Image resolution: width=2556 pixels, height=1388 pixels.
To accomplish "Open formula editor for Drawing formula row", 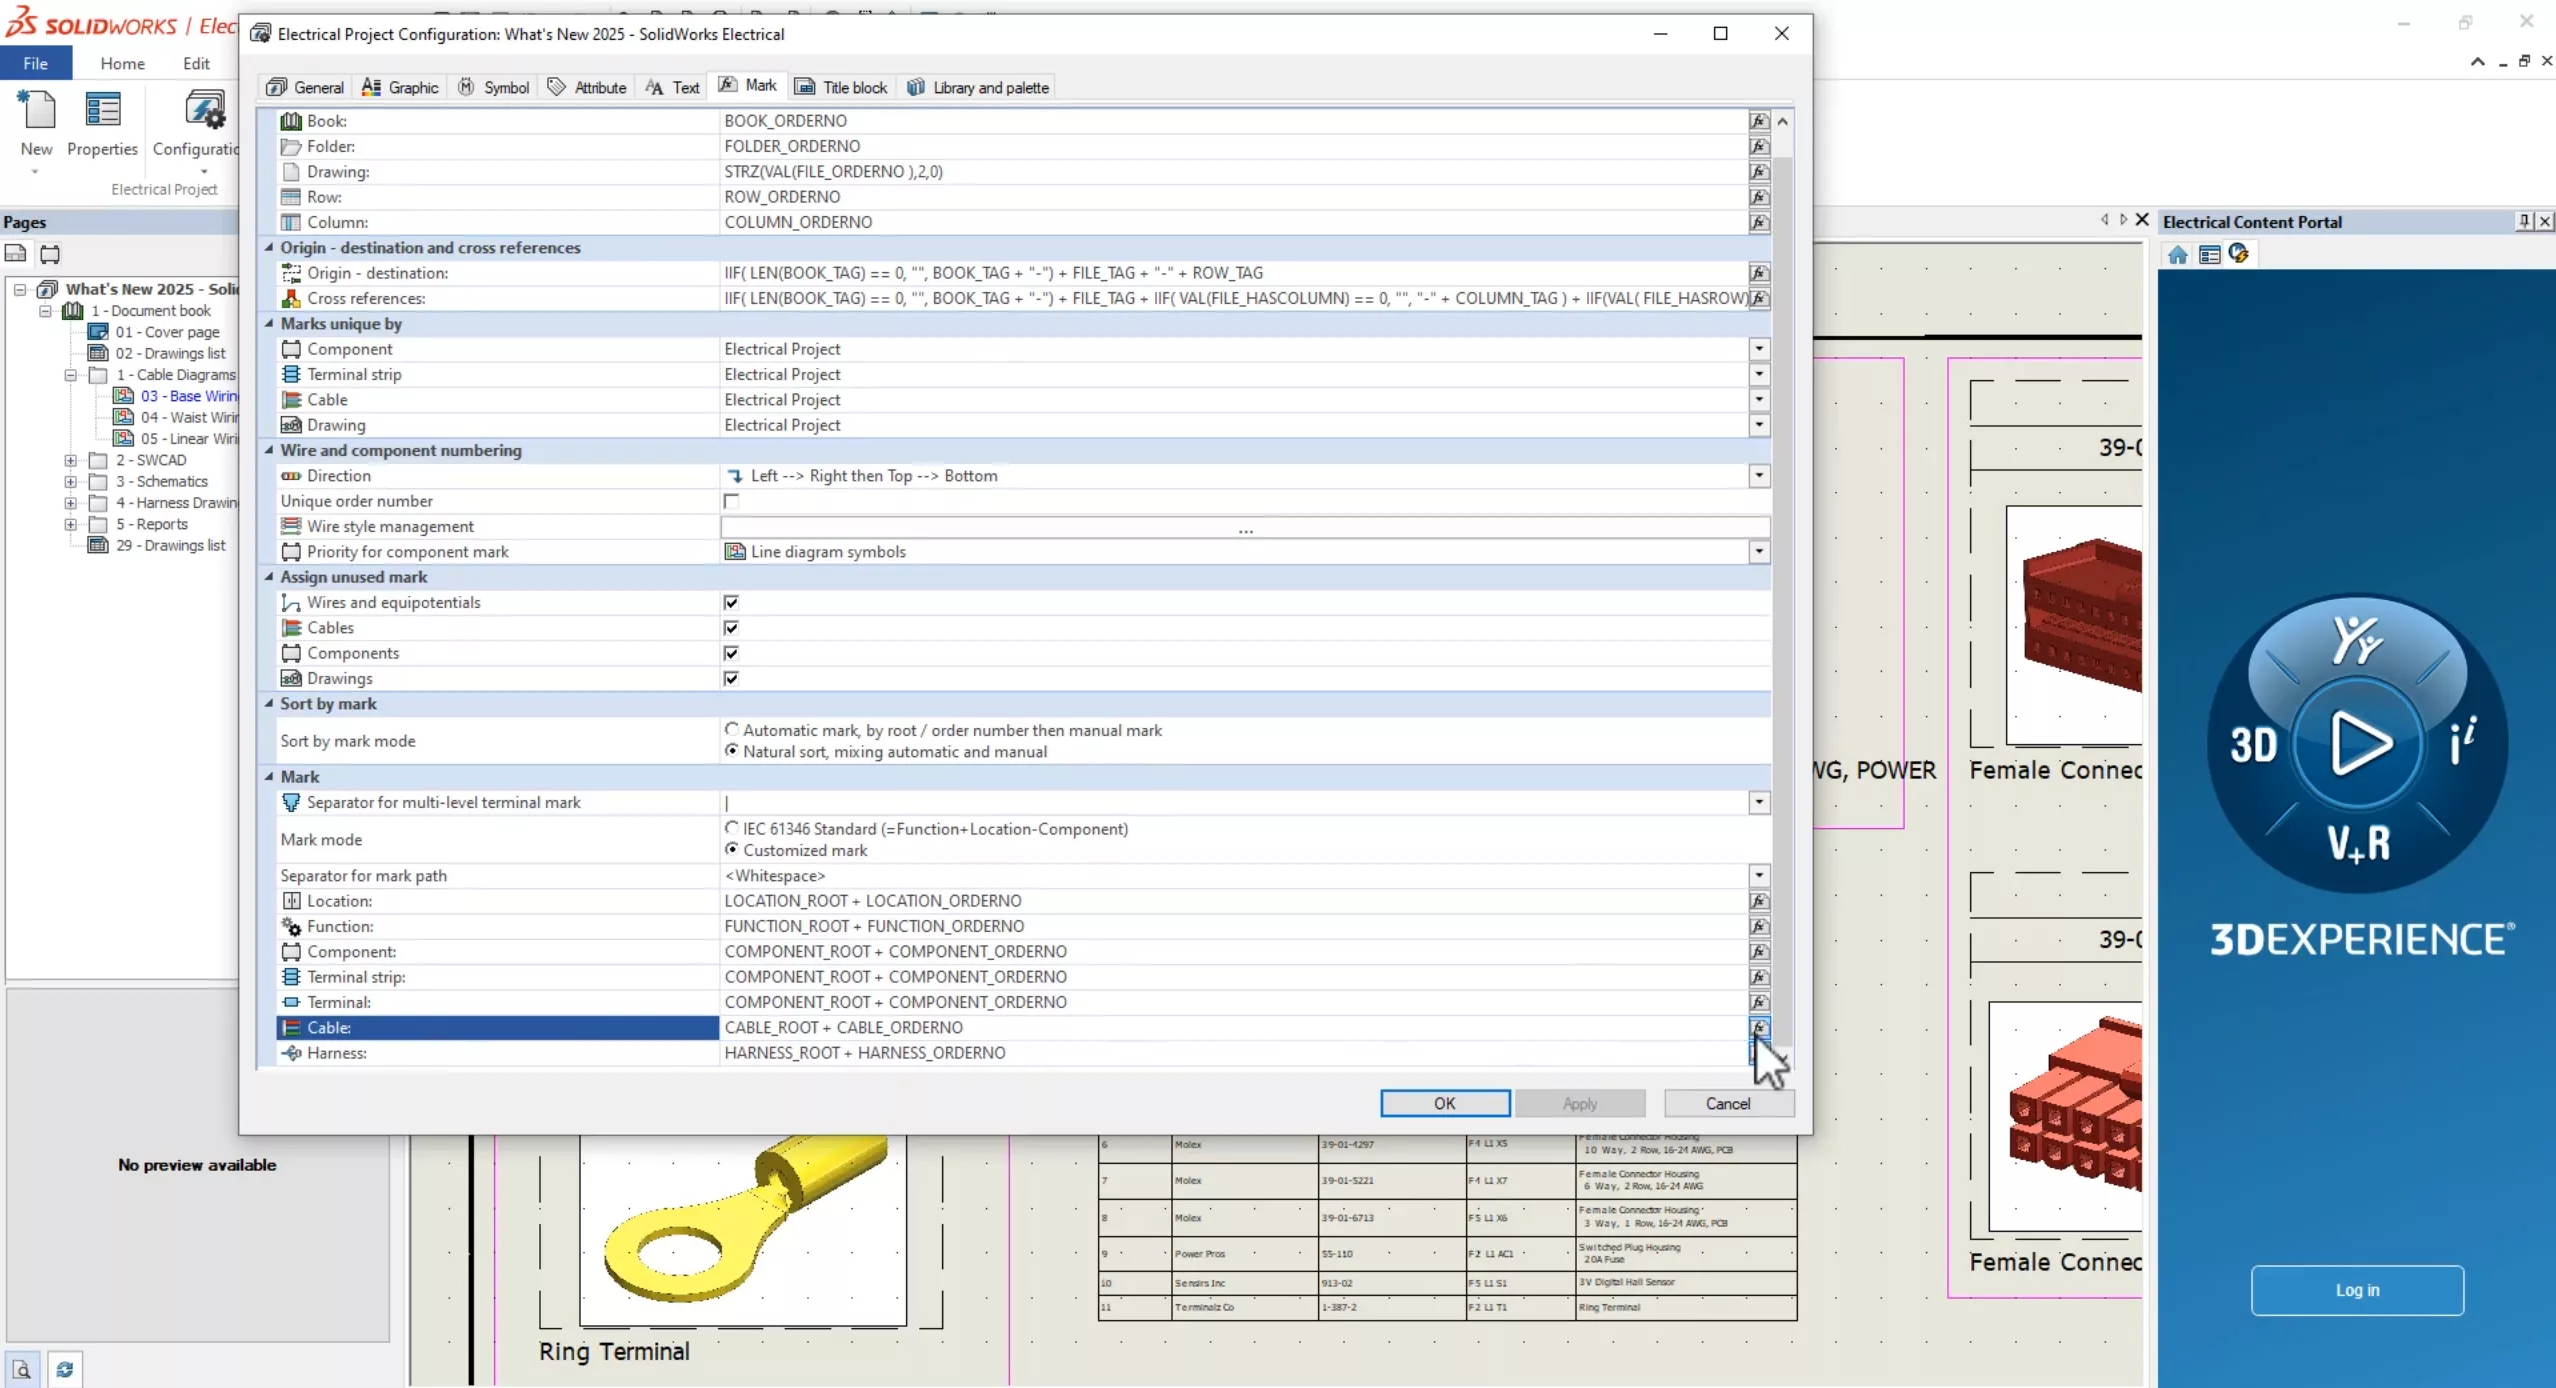I will point(1758,172).
